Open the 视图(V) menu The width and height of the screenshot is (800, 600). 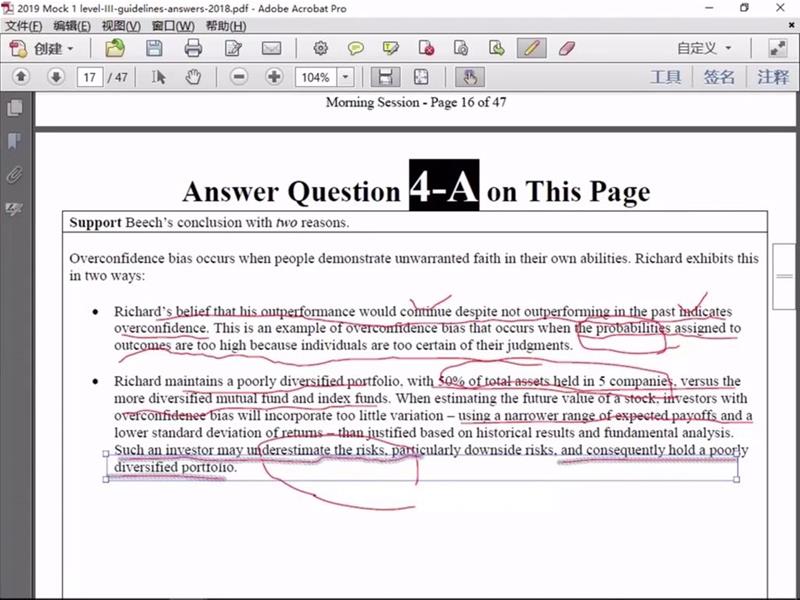121,26
